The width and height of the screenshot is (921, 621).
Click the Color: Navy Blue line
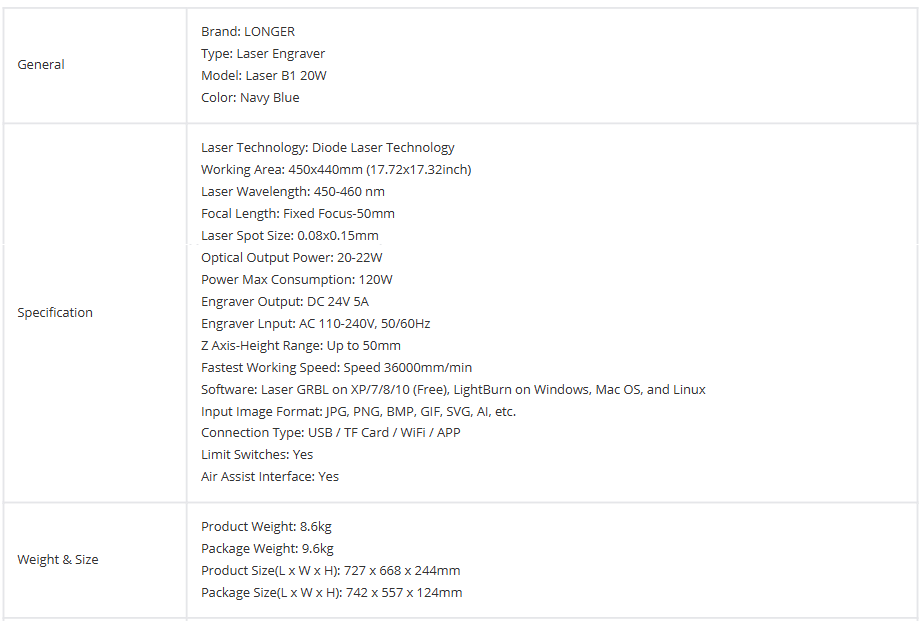tap(250, 98)
